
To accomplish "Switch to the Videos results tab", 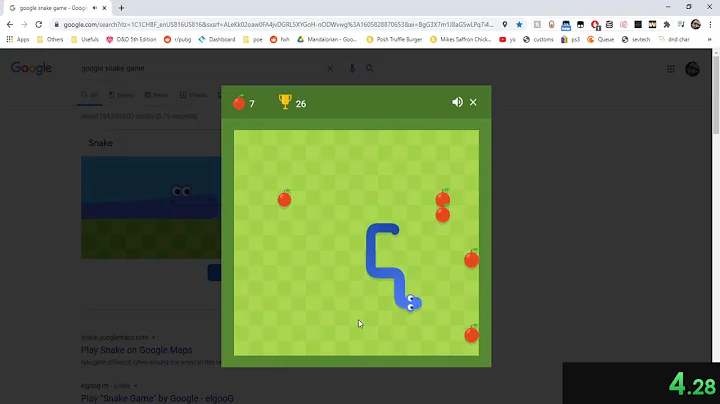I will (193, 95).
